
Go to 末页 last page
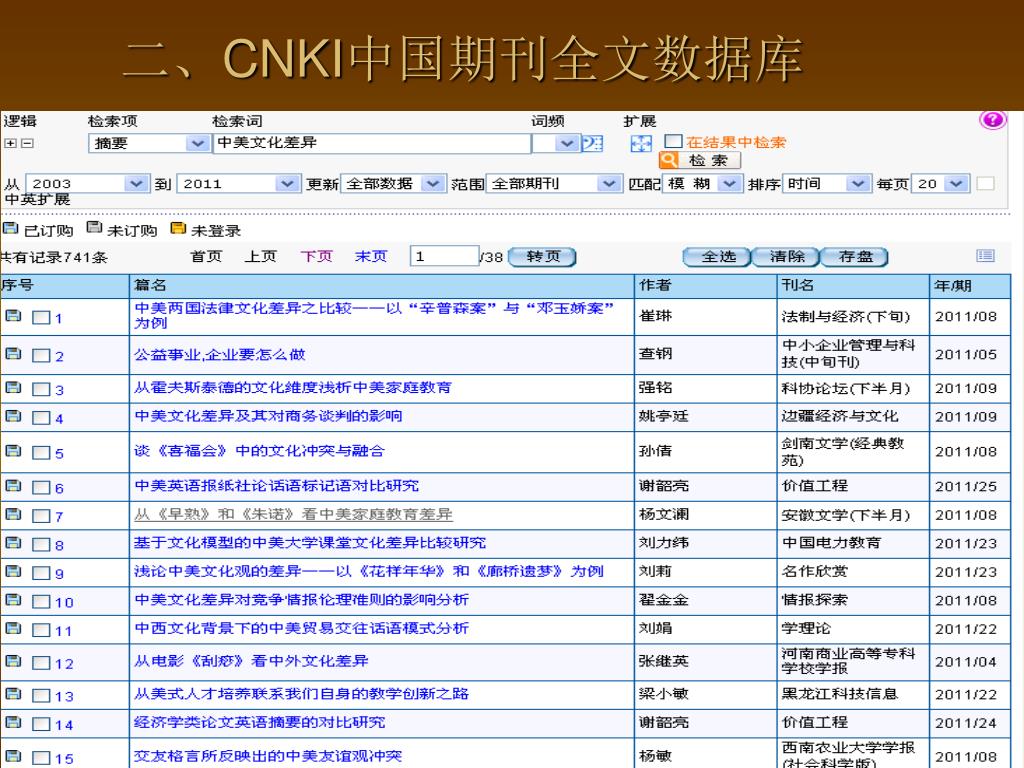371,257
